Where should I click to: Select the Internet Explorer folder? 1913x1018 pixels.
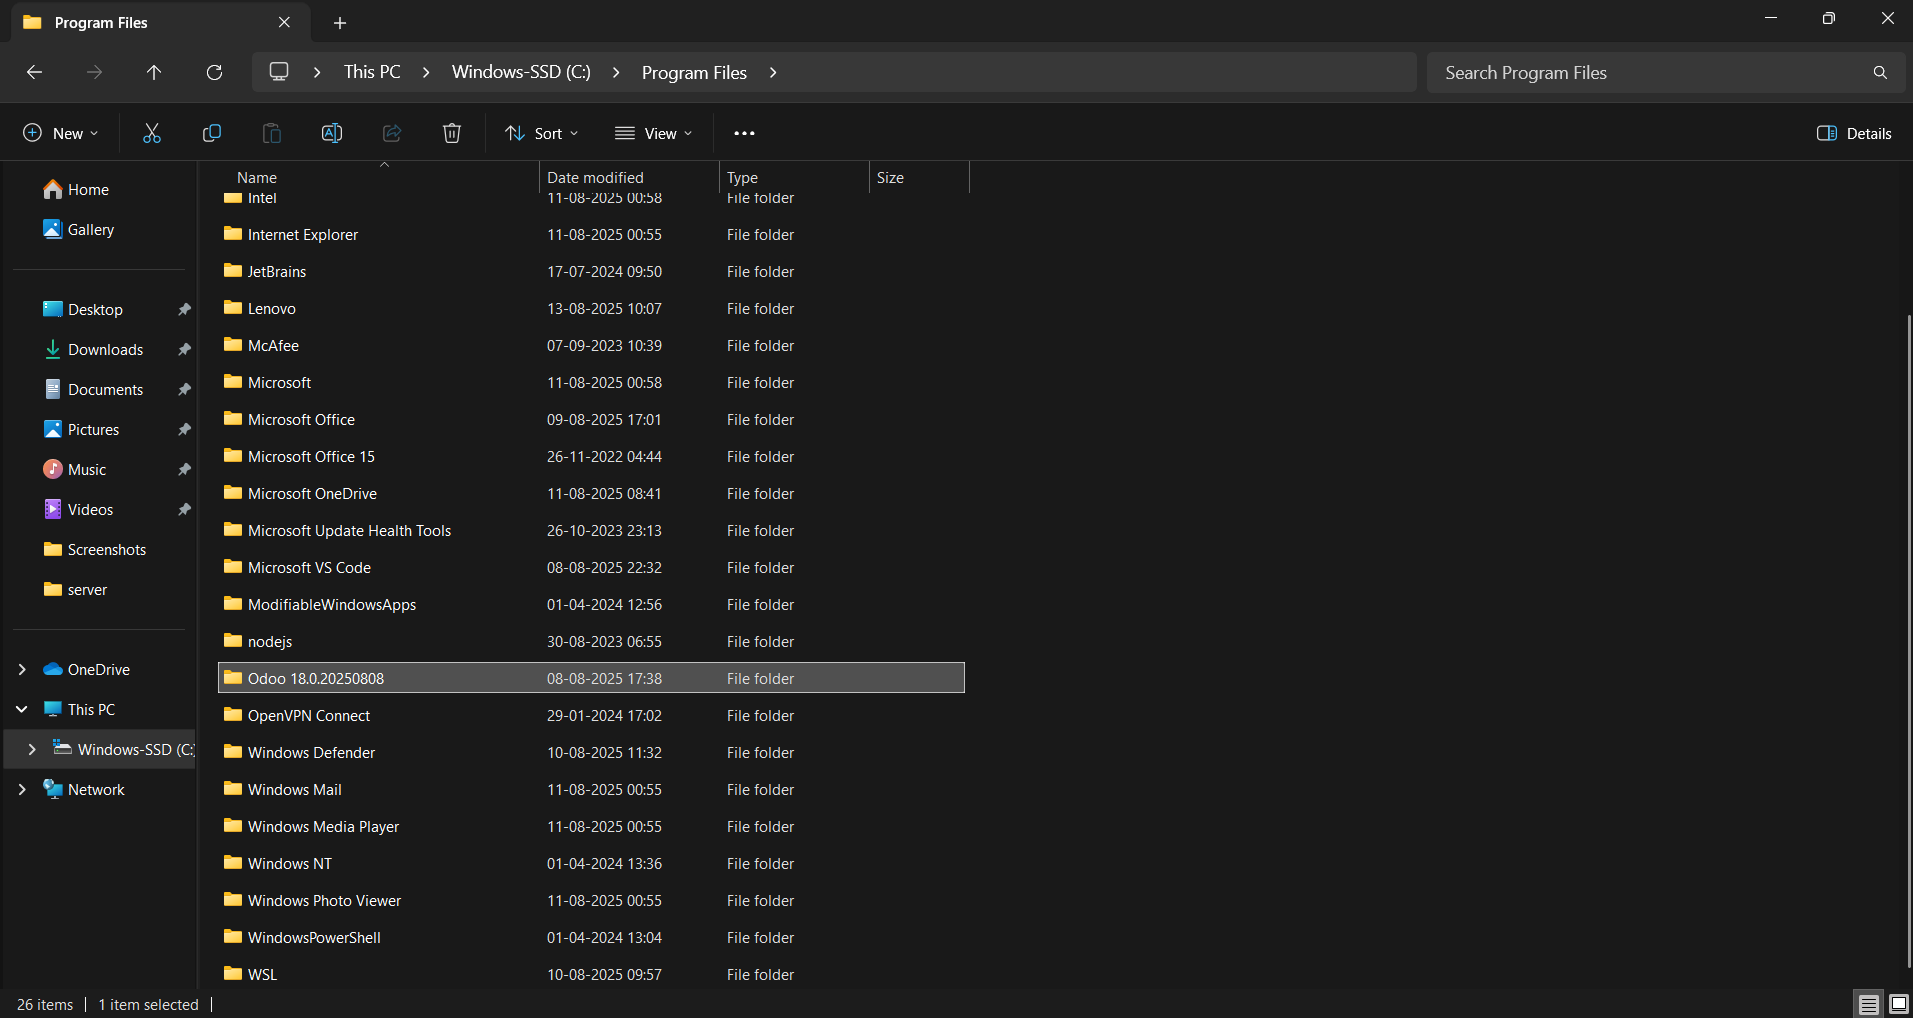591,235
